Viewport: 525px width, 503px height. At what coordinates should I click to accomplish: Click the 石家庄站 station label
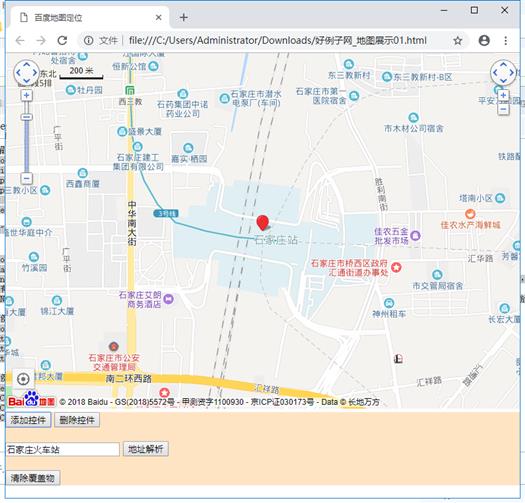click(276, 240)
